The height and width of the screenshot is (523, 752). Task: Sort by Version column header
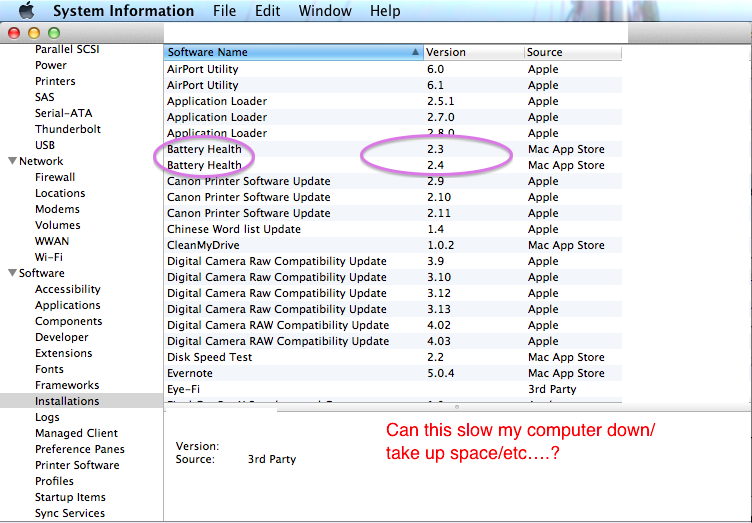click(473, 52)
